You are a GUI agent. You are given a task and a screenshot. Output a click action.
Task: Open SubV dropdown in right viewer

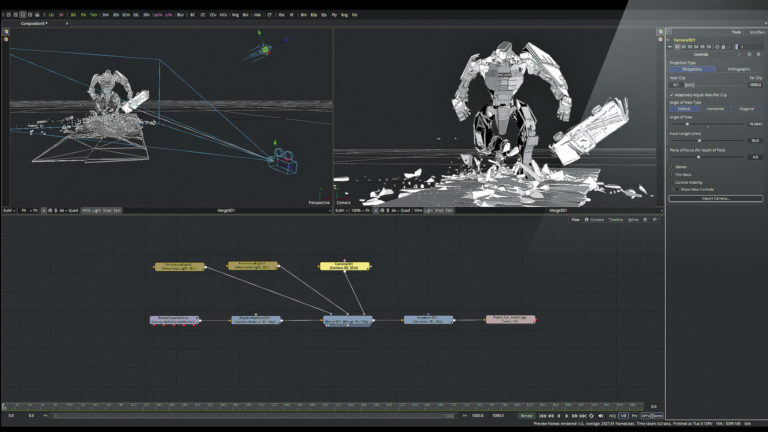[340, 211]
